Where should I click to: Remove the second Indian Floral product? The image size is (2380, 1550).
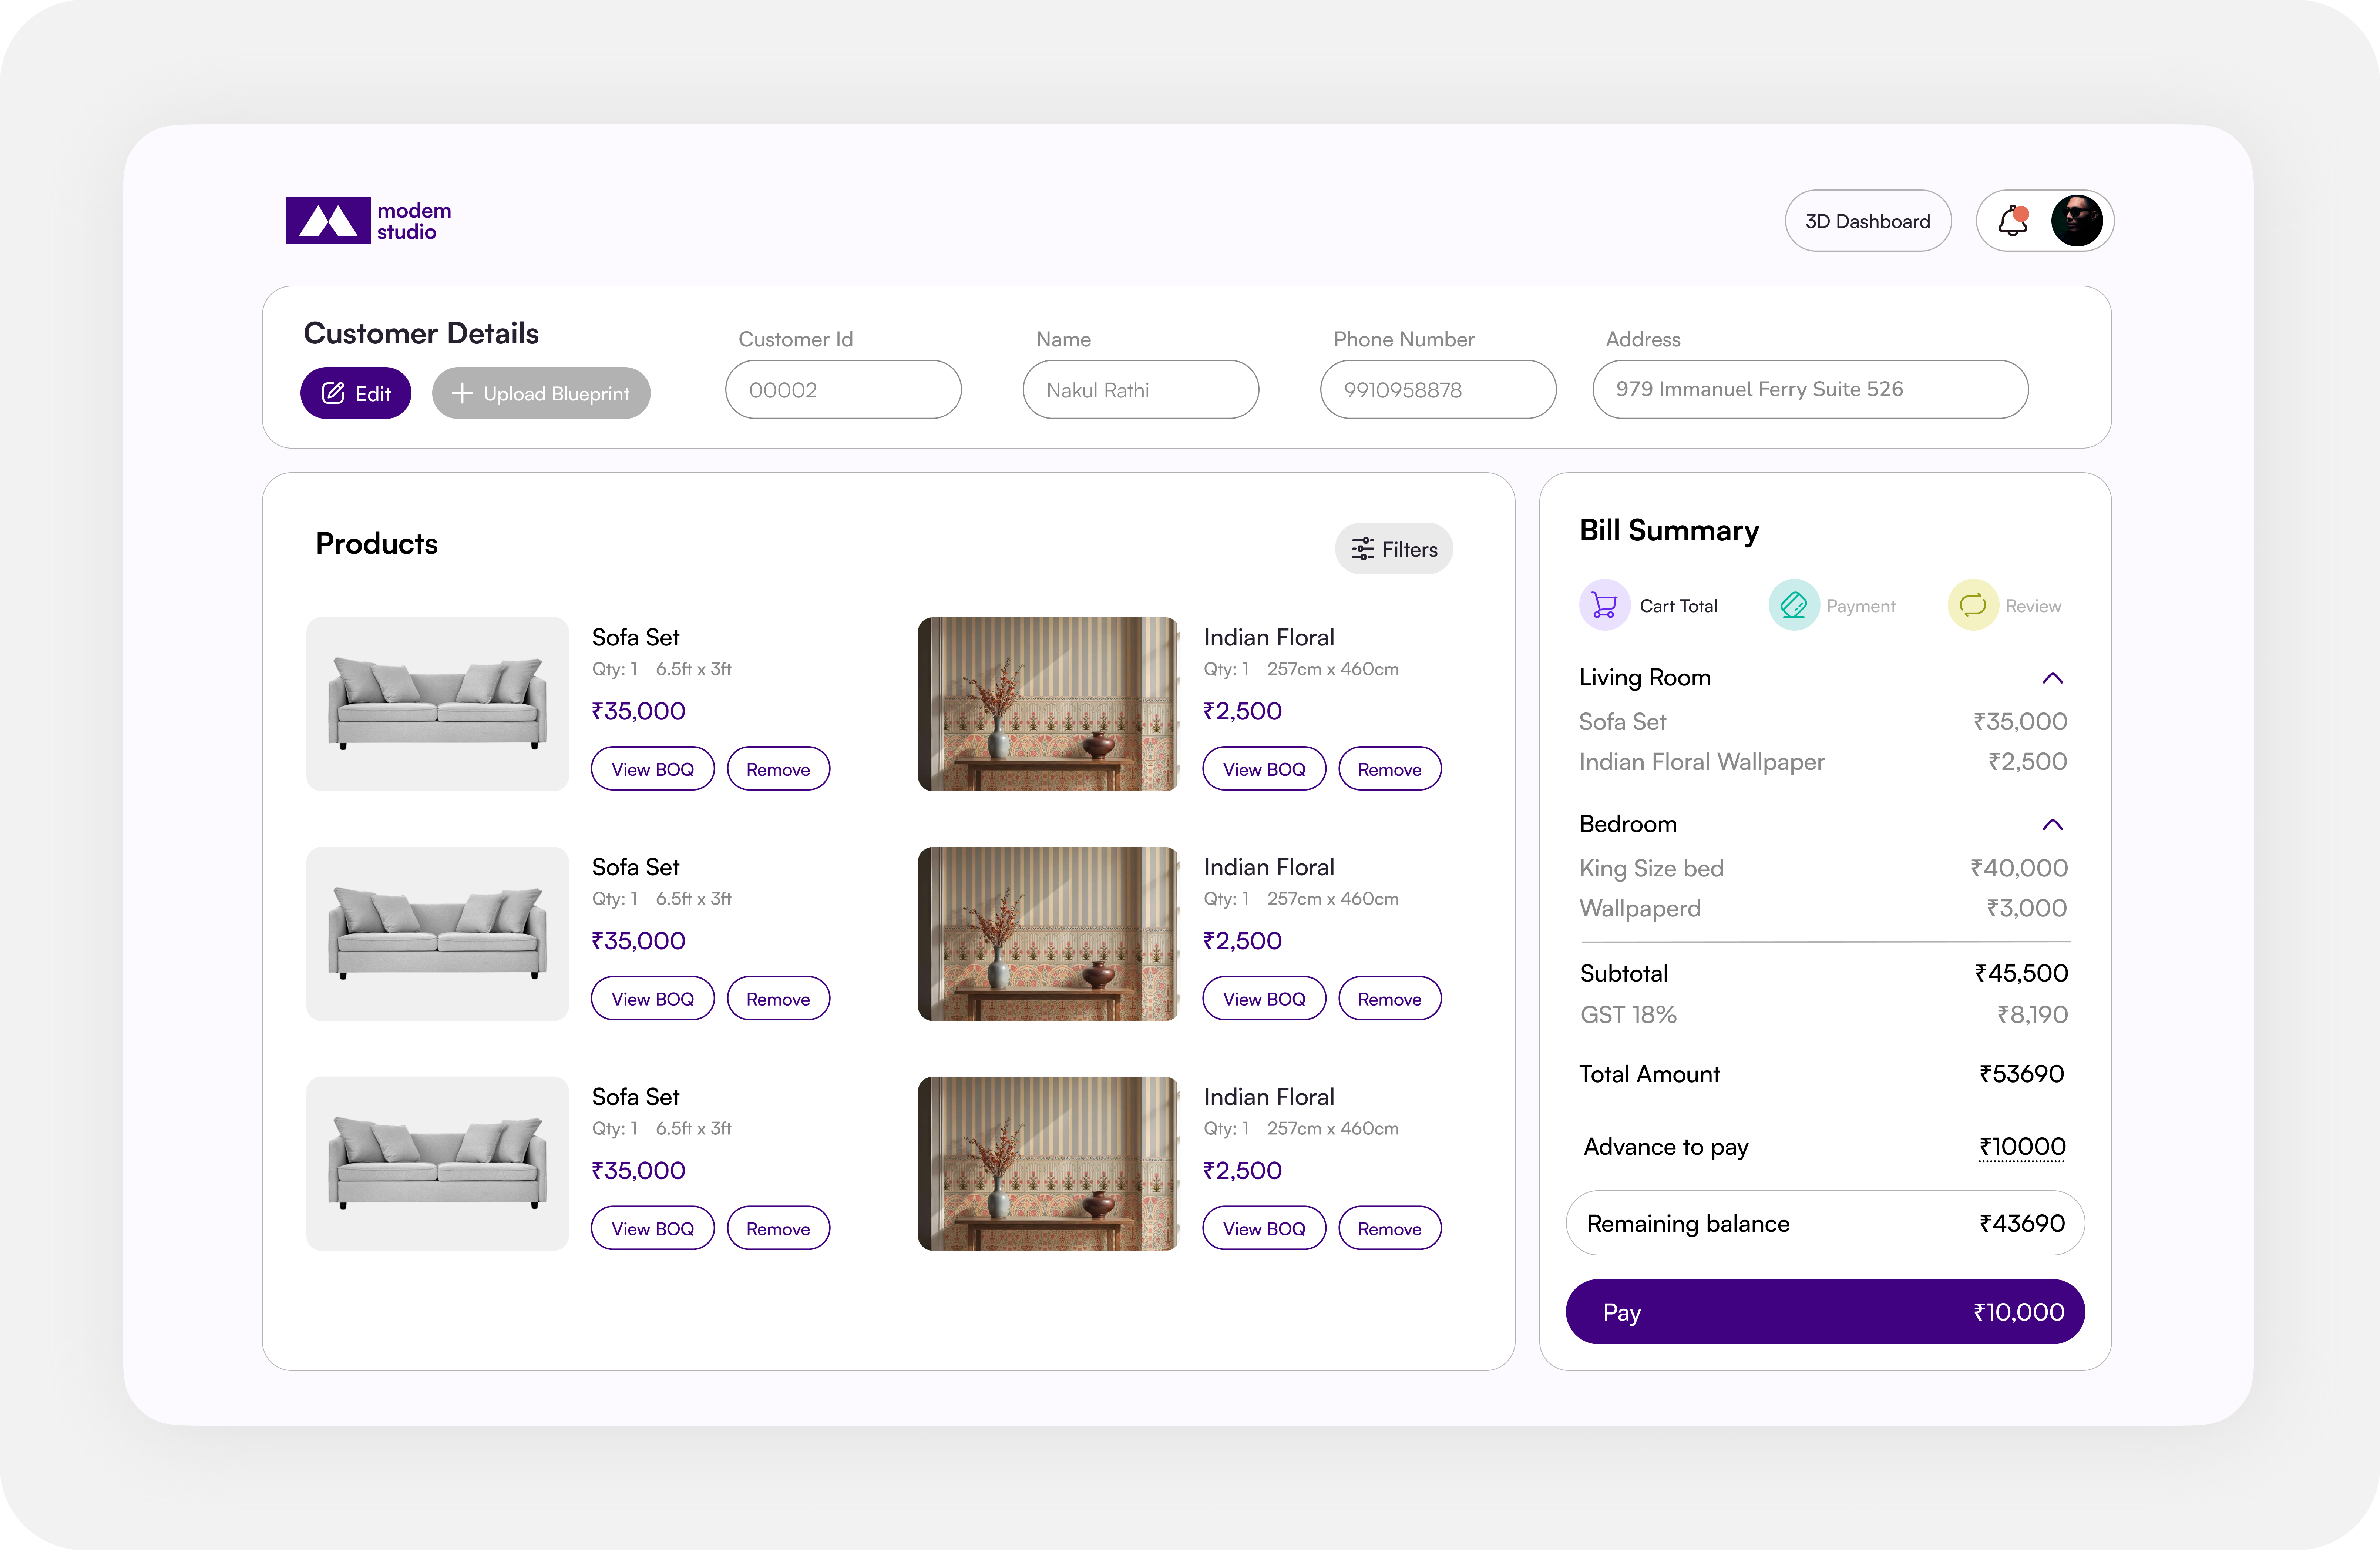1390,999
